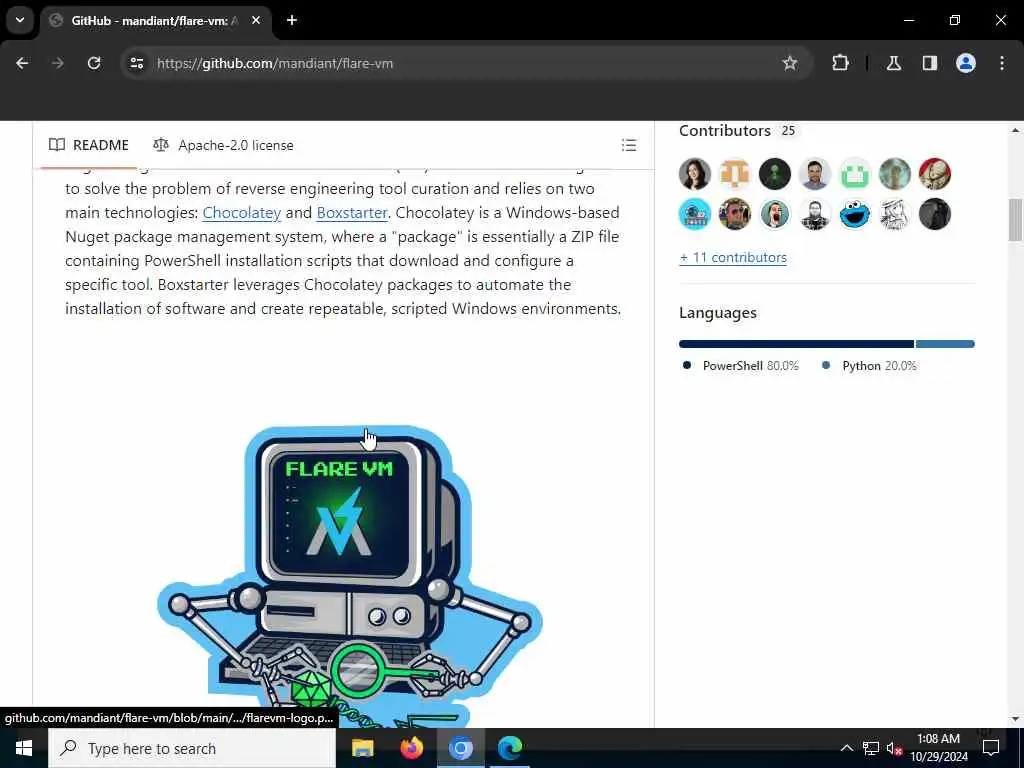This screenshot has width=1024, height=768.
Task: Select the GitHub mandiant/flare-vm tab
Action: point(154,20)
